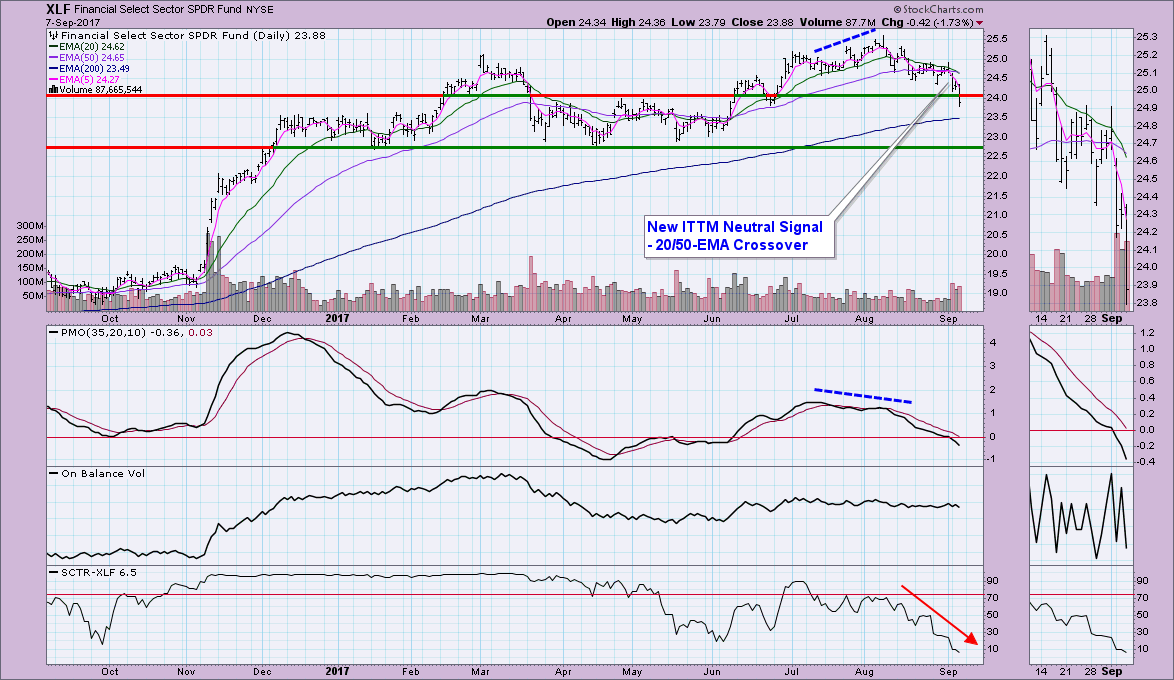Click the 'Low 23.79' quote value

tap(698, 22)
